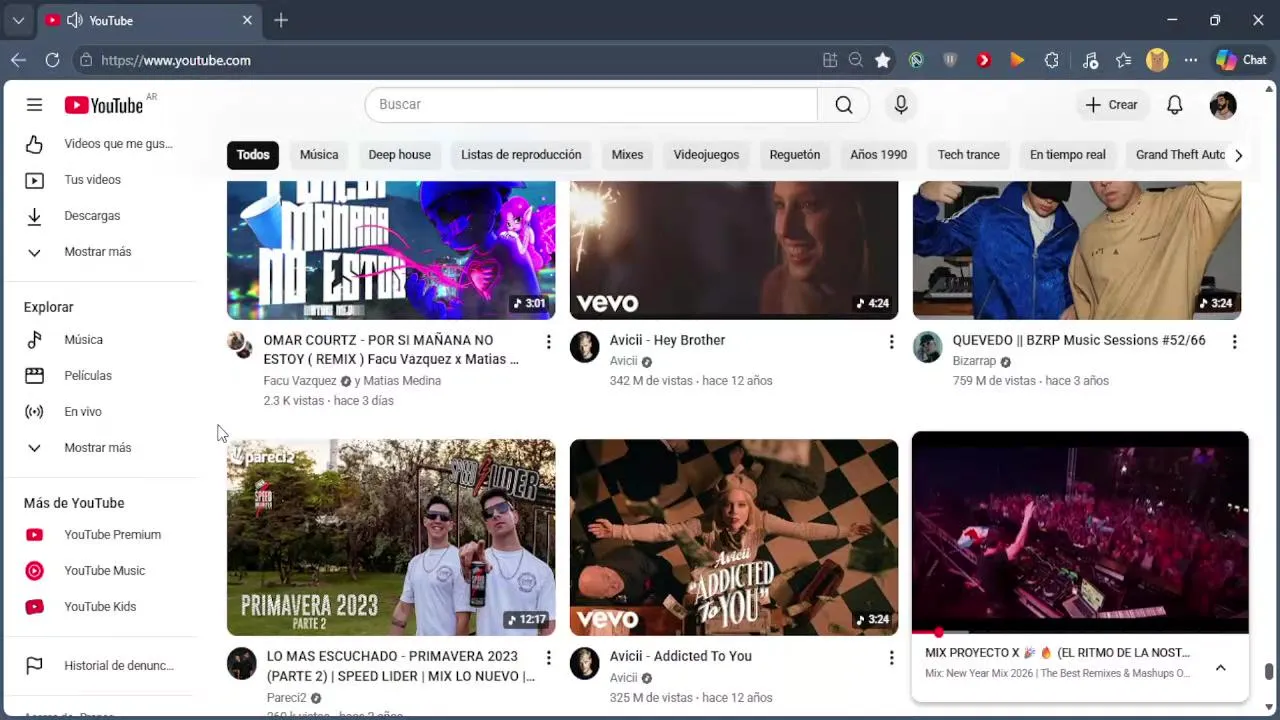Click the browser favorites star icon

[x=882, y=60]
